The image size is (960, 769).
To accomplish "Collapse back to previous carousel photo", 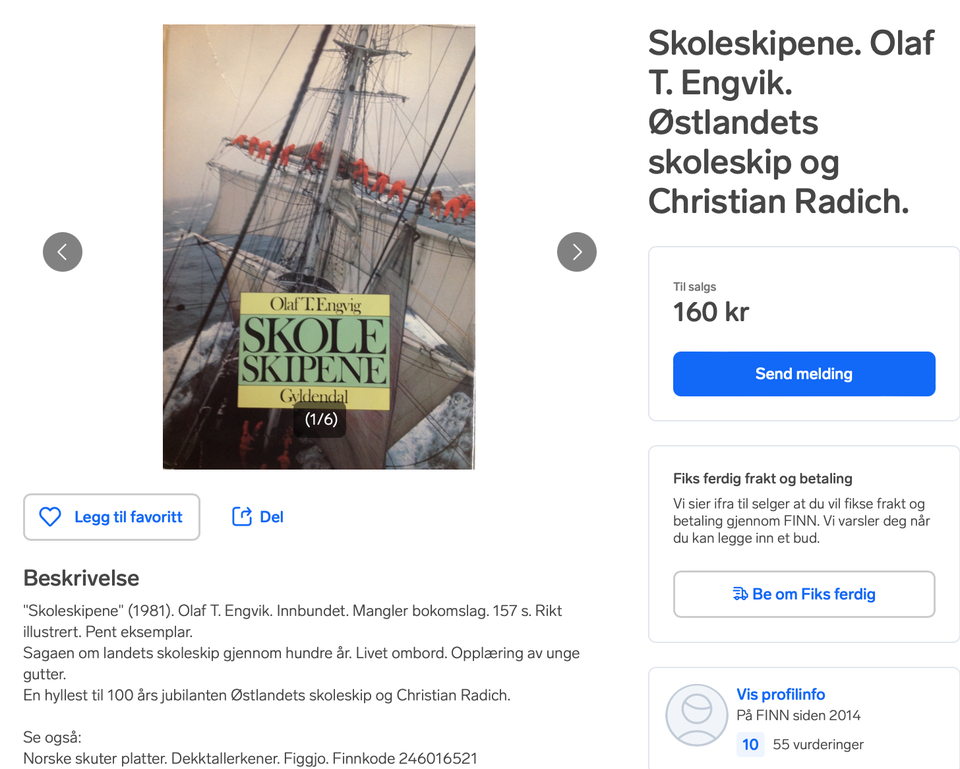I will (x=62, y=252).
